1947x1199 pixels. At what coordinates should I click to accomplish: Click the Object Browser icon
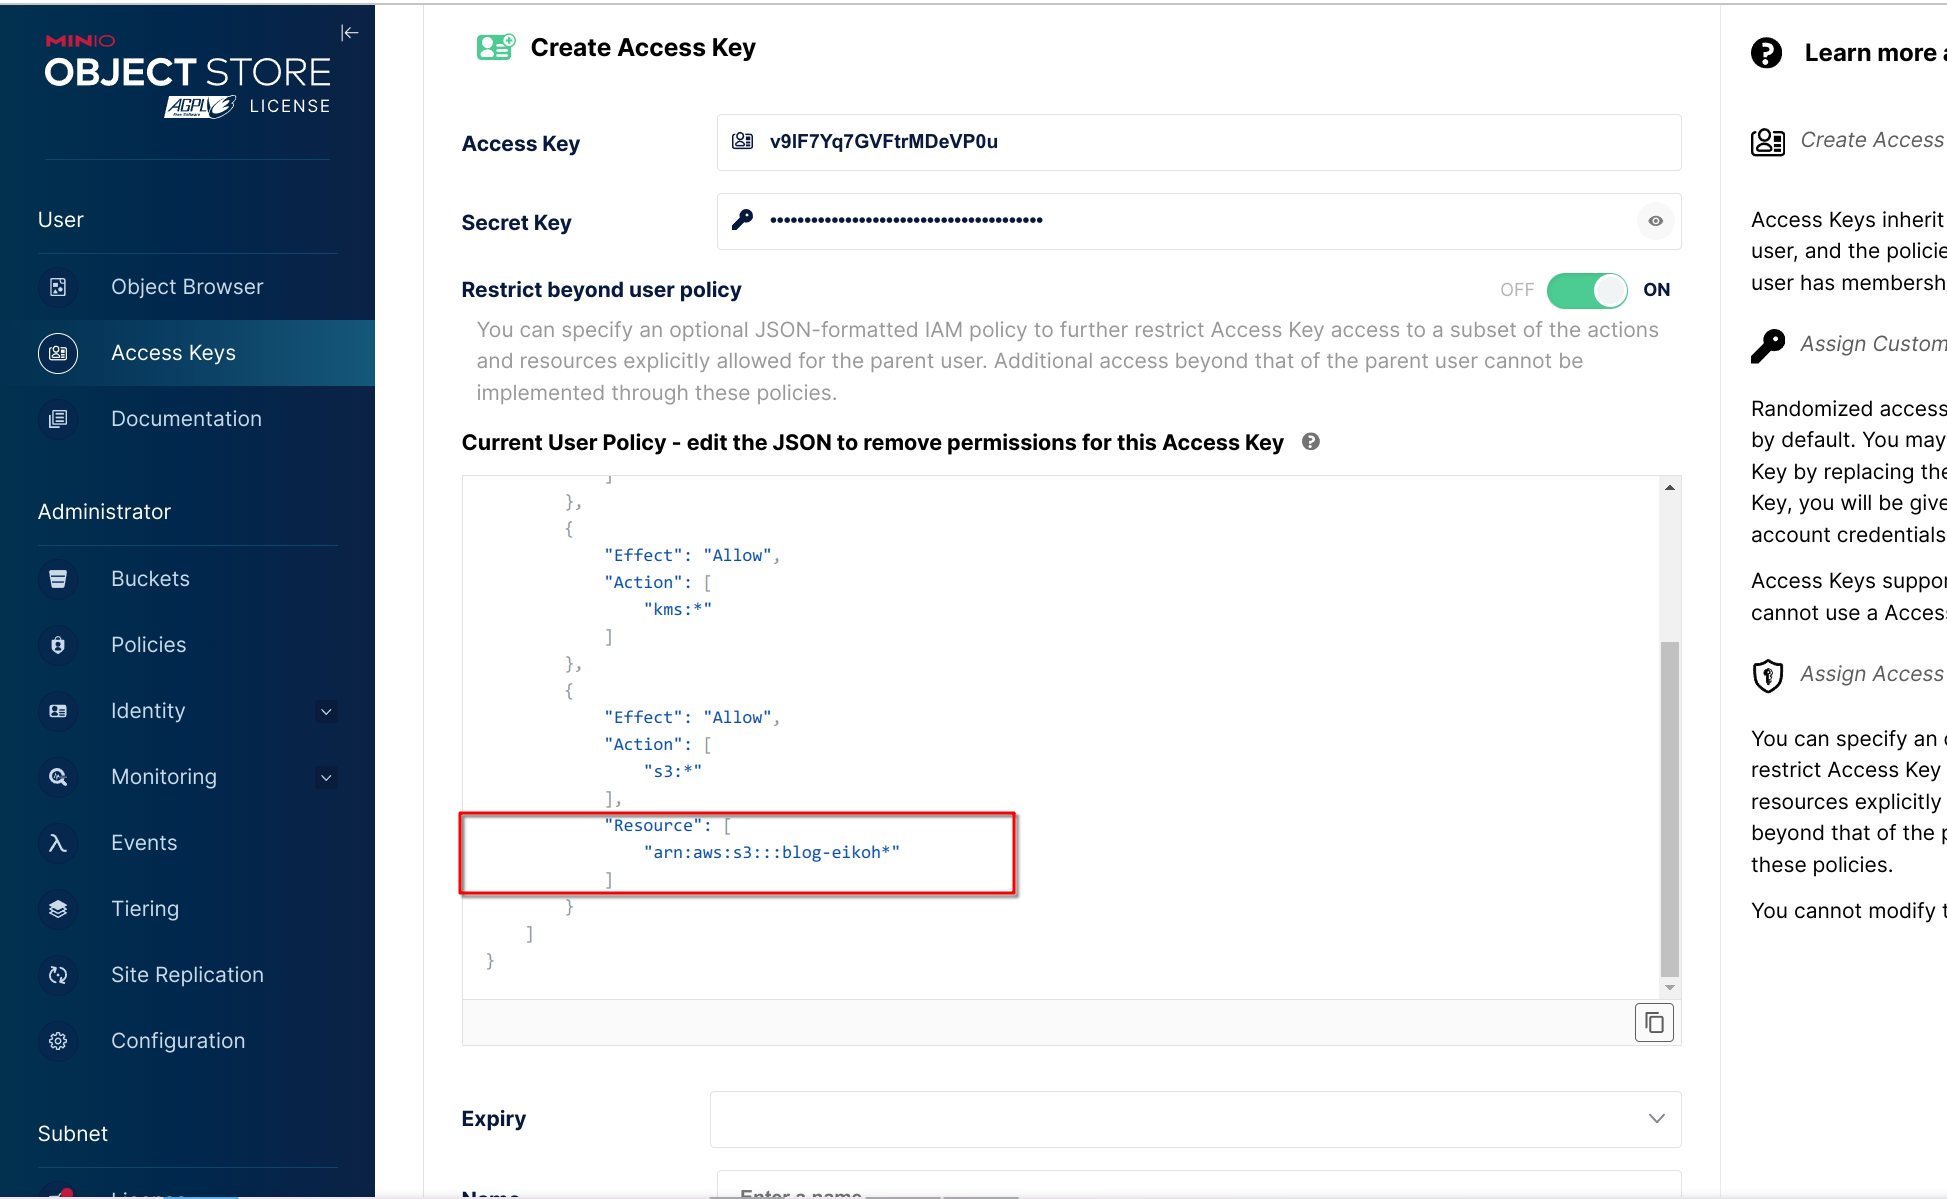click(58, 287)
